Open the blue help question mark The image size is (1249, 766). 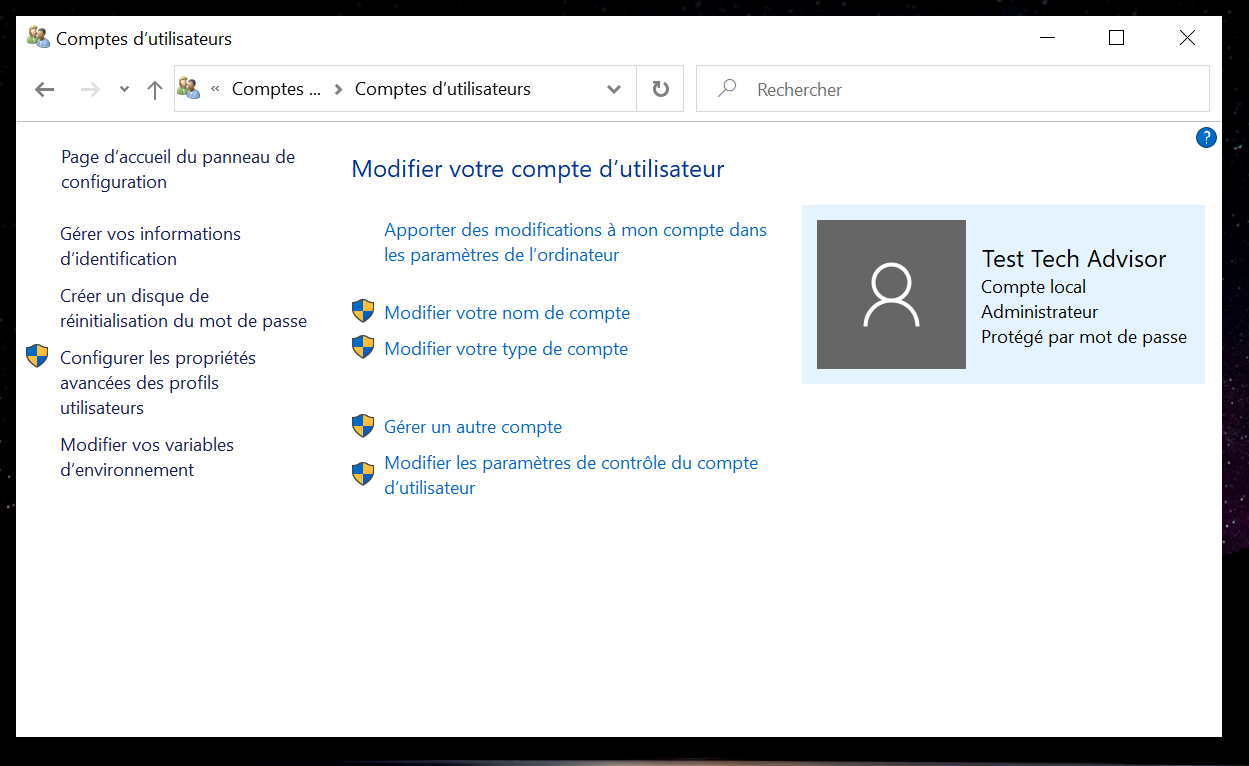tap(1206, 138)
